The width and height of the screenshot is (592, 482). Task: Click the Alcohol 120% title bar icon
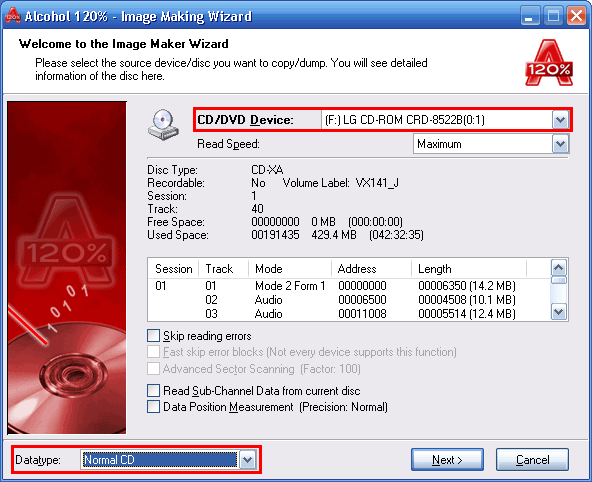(12, 15)
